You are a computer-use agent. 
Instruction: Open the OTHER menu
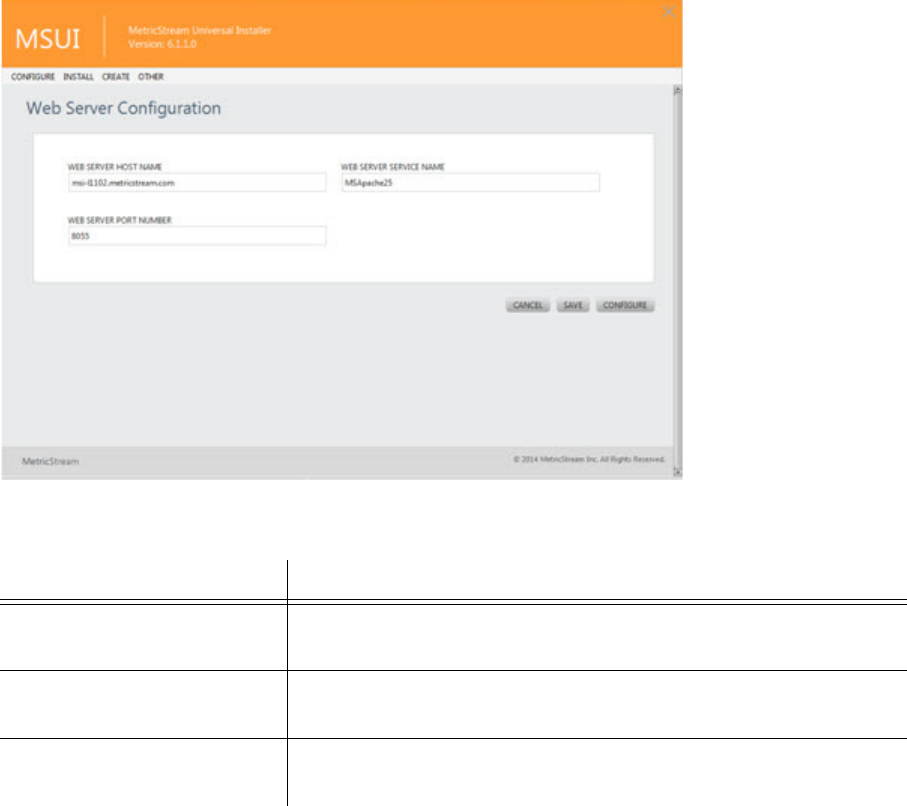pyautogui.click(x=150, y=77)
